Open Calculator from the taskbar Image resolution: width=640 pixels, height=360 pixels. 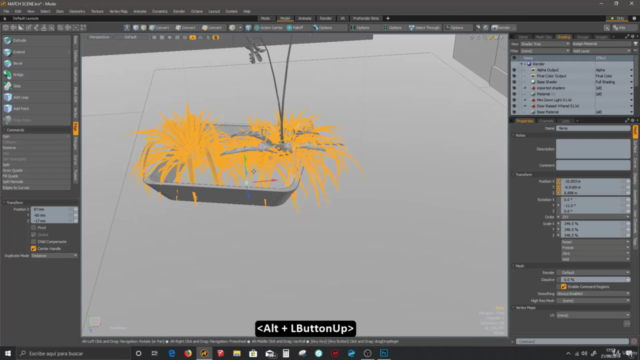pos(286,353)
